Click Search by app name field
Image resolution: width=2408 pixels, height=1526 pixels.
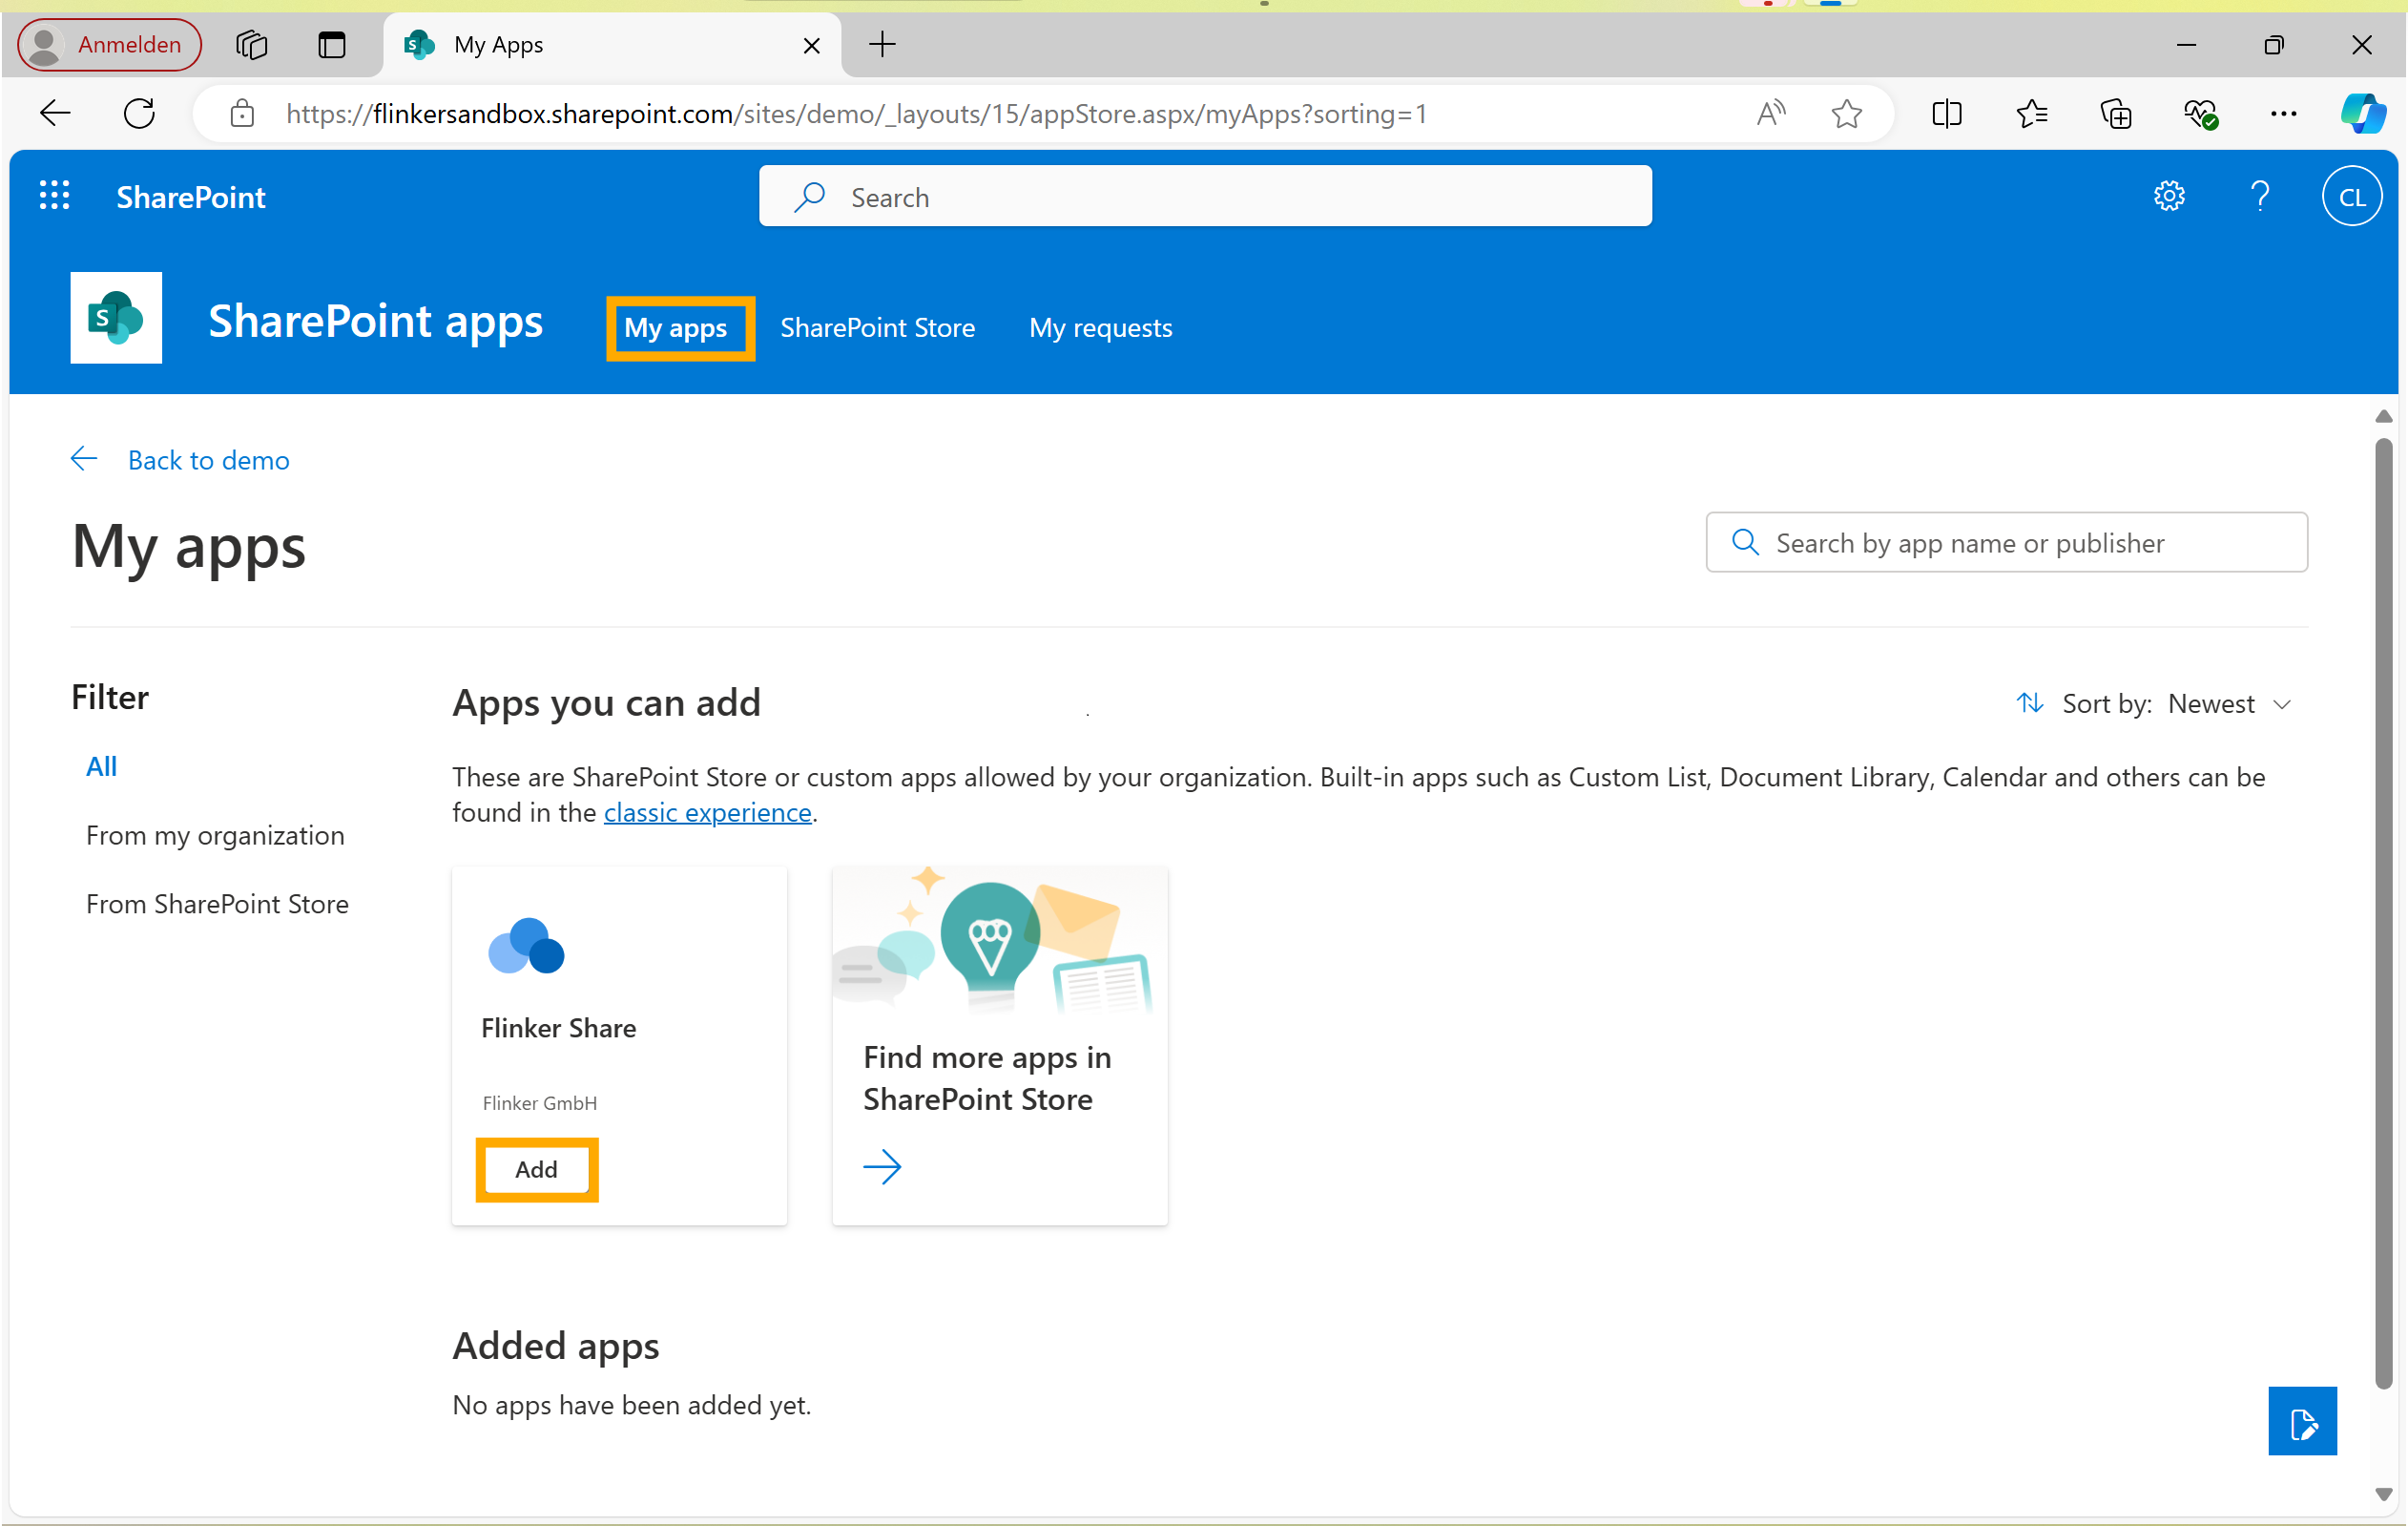tap(2006, 543)
